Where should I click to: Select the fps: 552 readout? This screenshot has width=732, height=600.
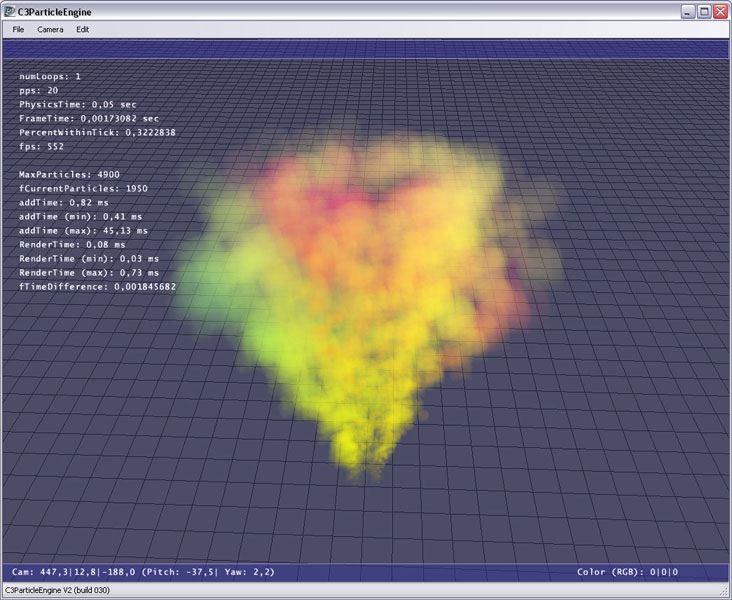click(41, 146)
